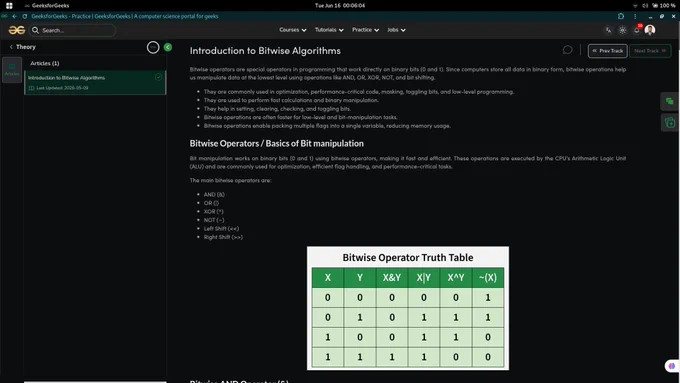680x383 pixels.
Task: Click the 'Left Shift (<<)' list item
Action: point(221,229)
